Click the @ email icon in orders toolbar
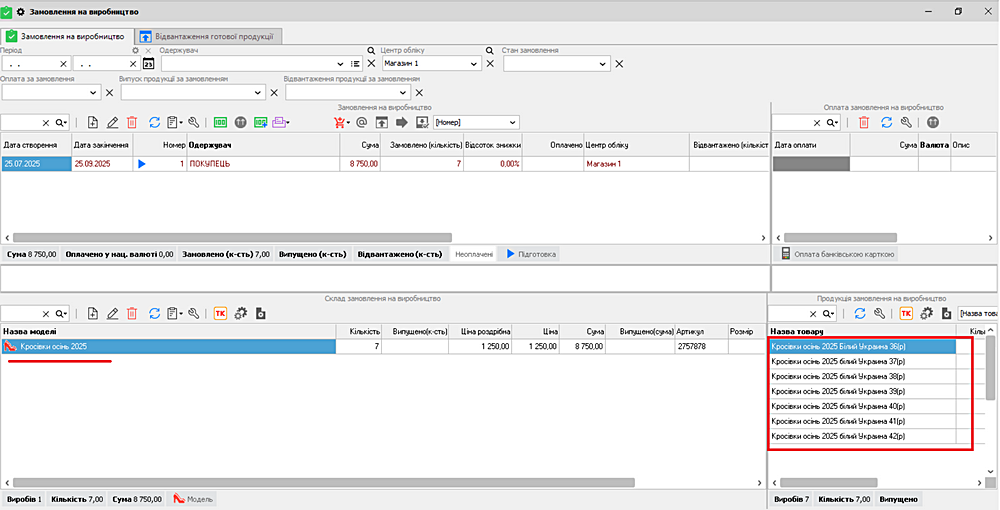The width and height of the screenshot is (1000, 510). (362, 122)
